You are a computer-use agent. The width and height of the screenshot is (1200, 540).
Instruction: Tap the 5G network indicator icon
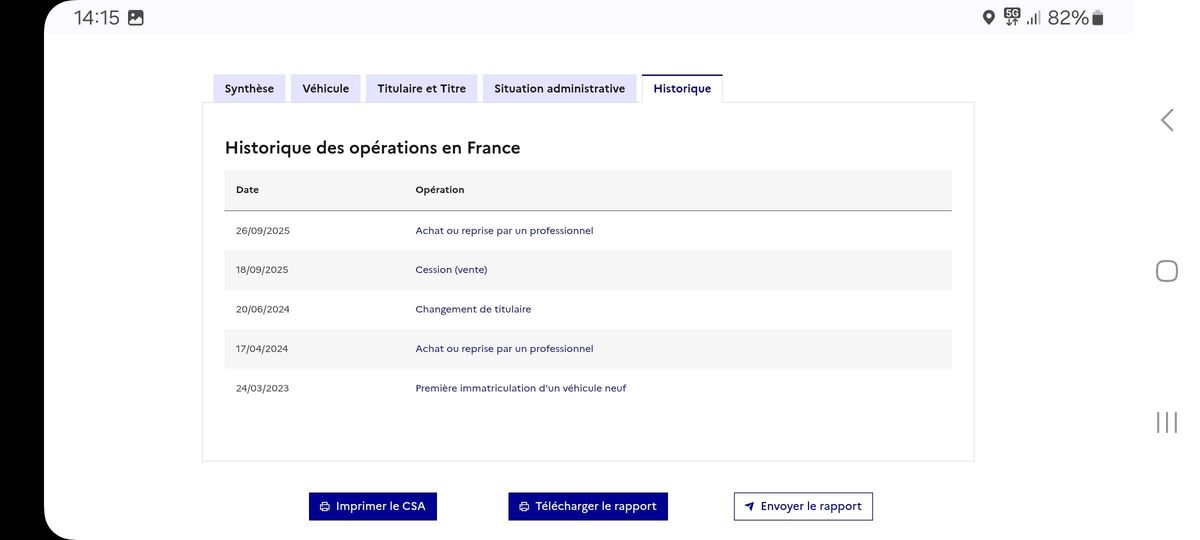pos(1012,17)
